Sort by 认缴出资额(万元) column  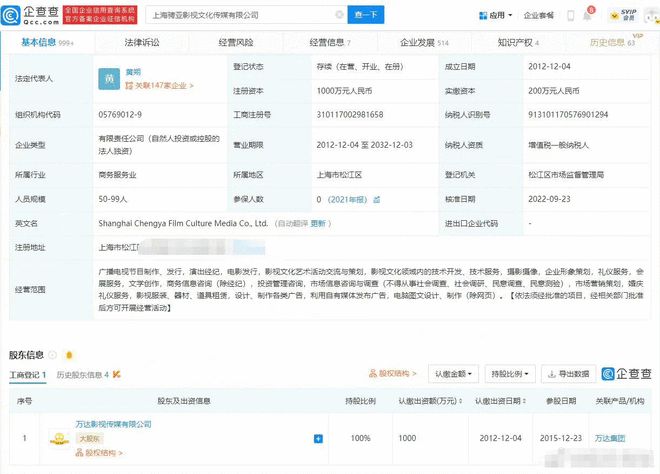430,401
